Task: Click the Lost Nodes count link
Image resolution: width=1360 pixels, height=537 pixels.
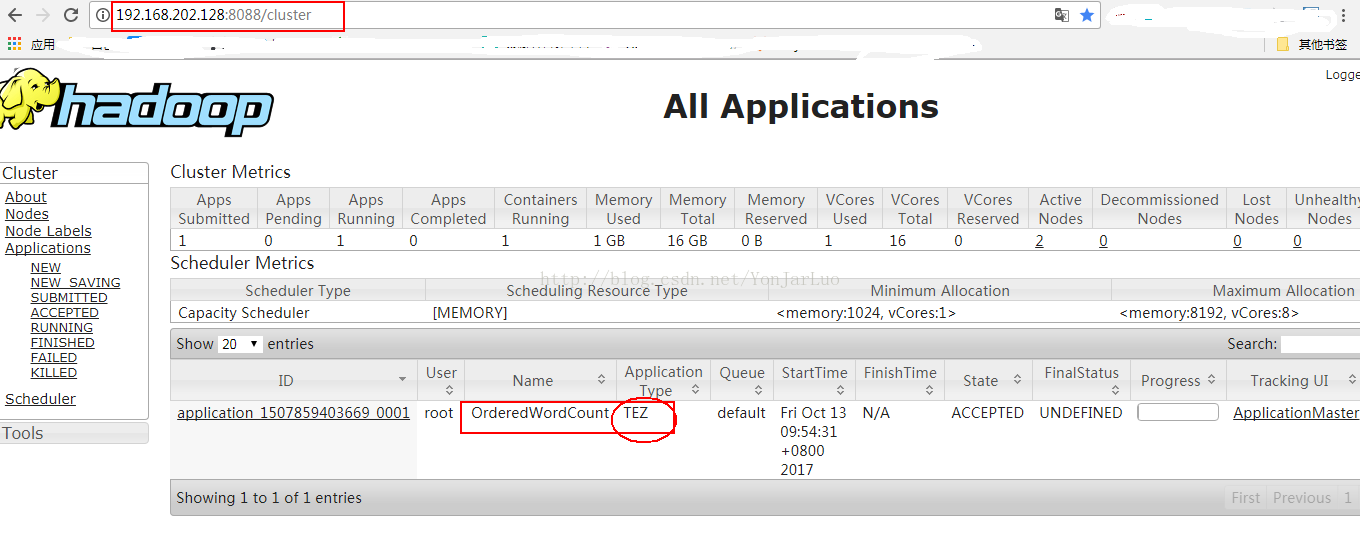Action: point(1237,241)
